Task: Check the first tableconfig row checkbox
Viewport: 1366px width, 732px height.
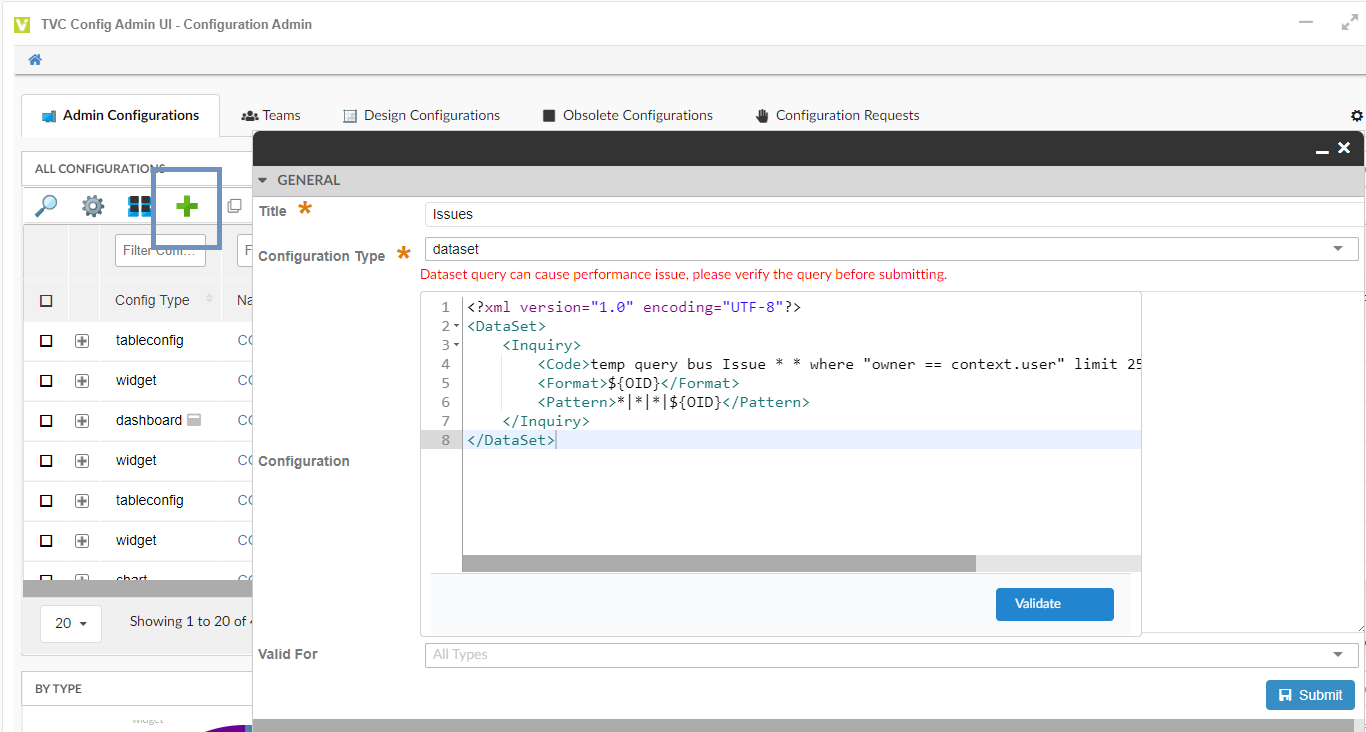Action: pyautogui.click(x=46, y=341)
